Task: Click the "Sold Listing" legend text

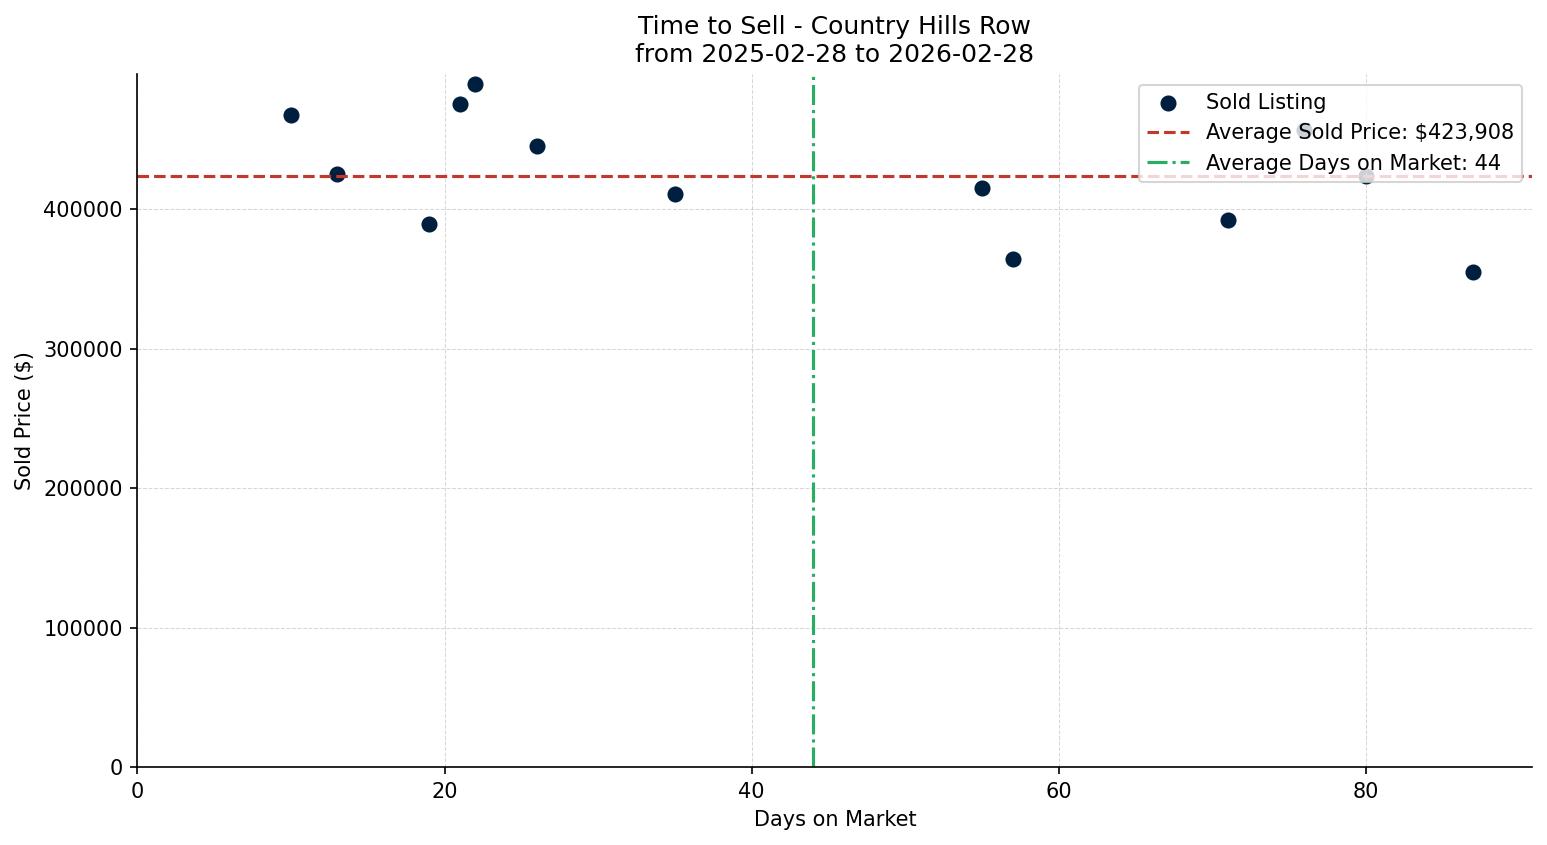Action: tap(1265, 102)
